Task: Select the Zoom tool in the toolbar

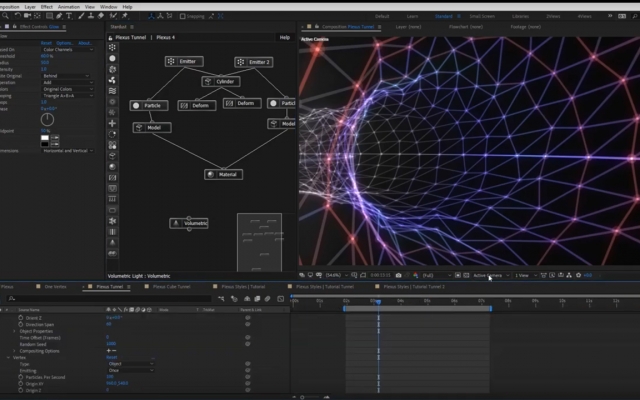Action: (x=5, y=16)
